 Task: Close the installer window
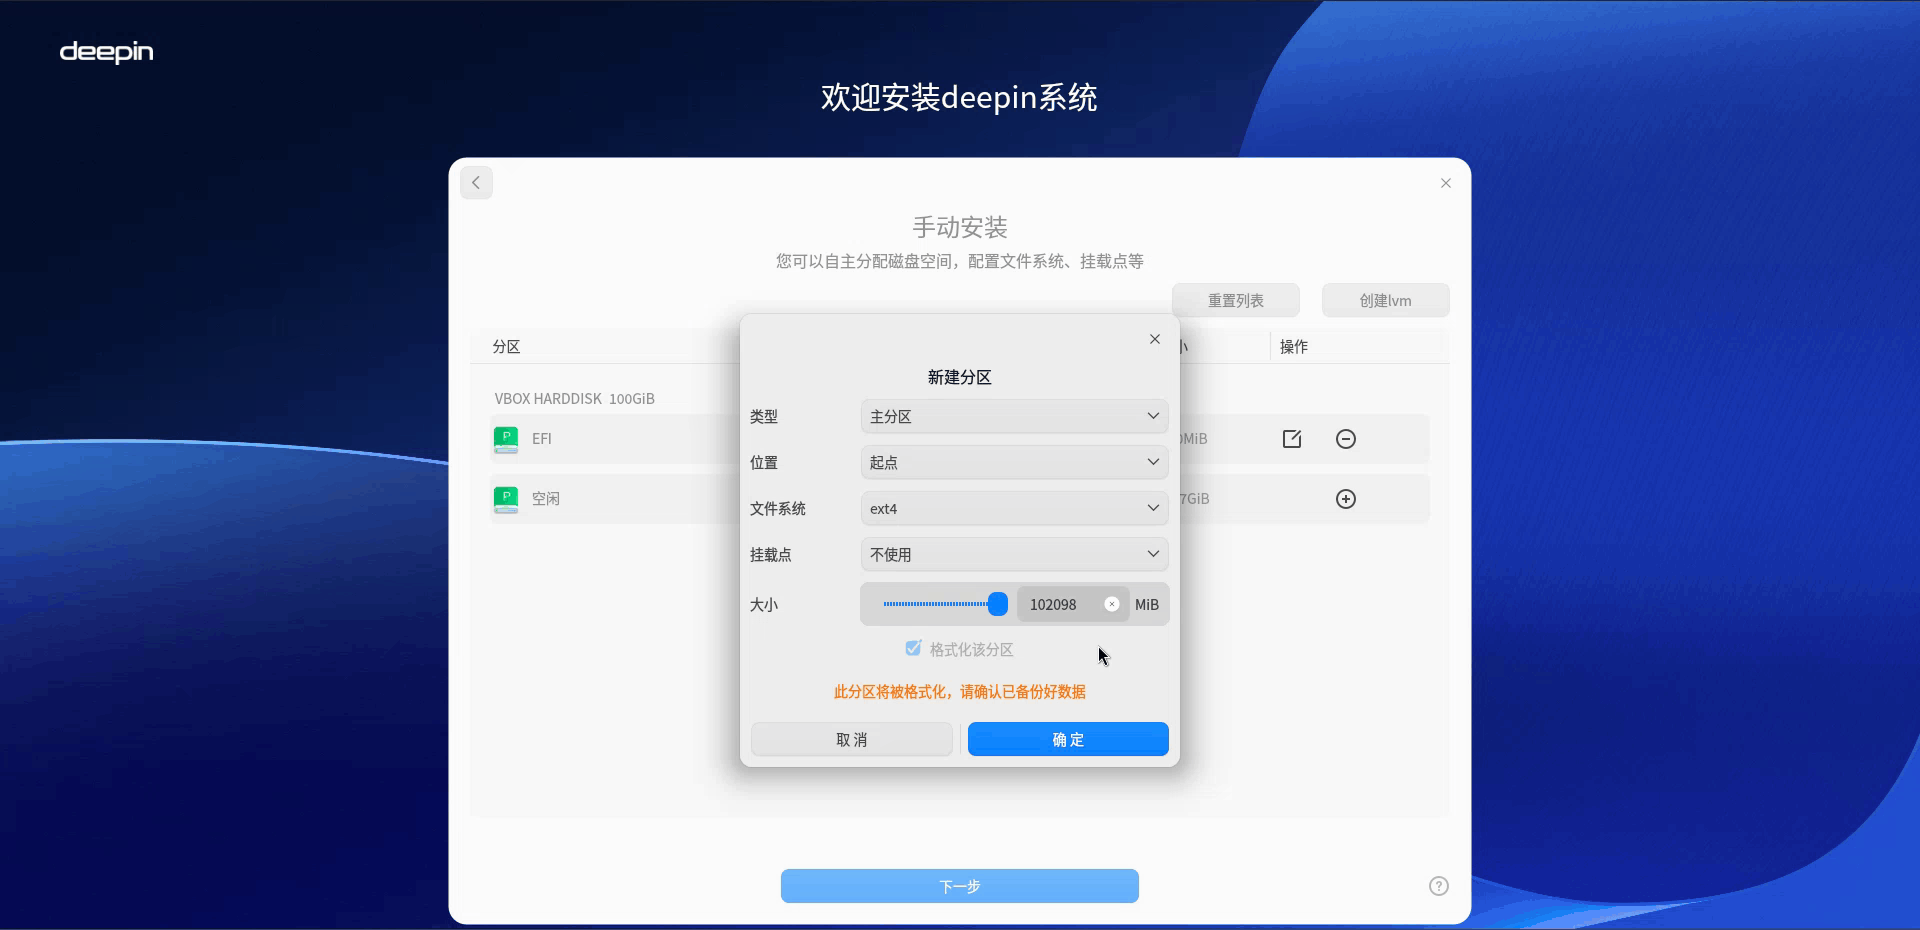point(1446,183)
